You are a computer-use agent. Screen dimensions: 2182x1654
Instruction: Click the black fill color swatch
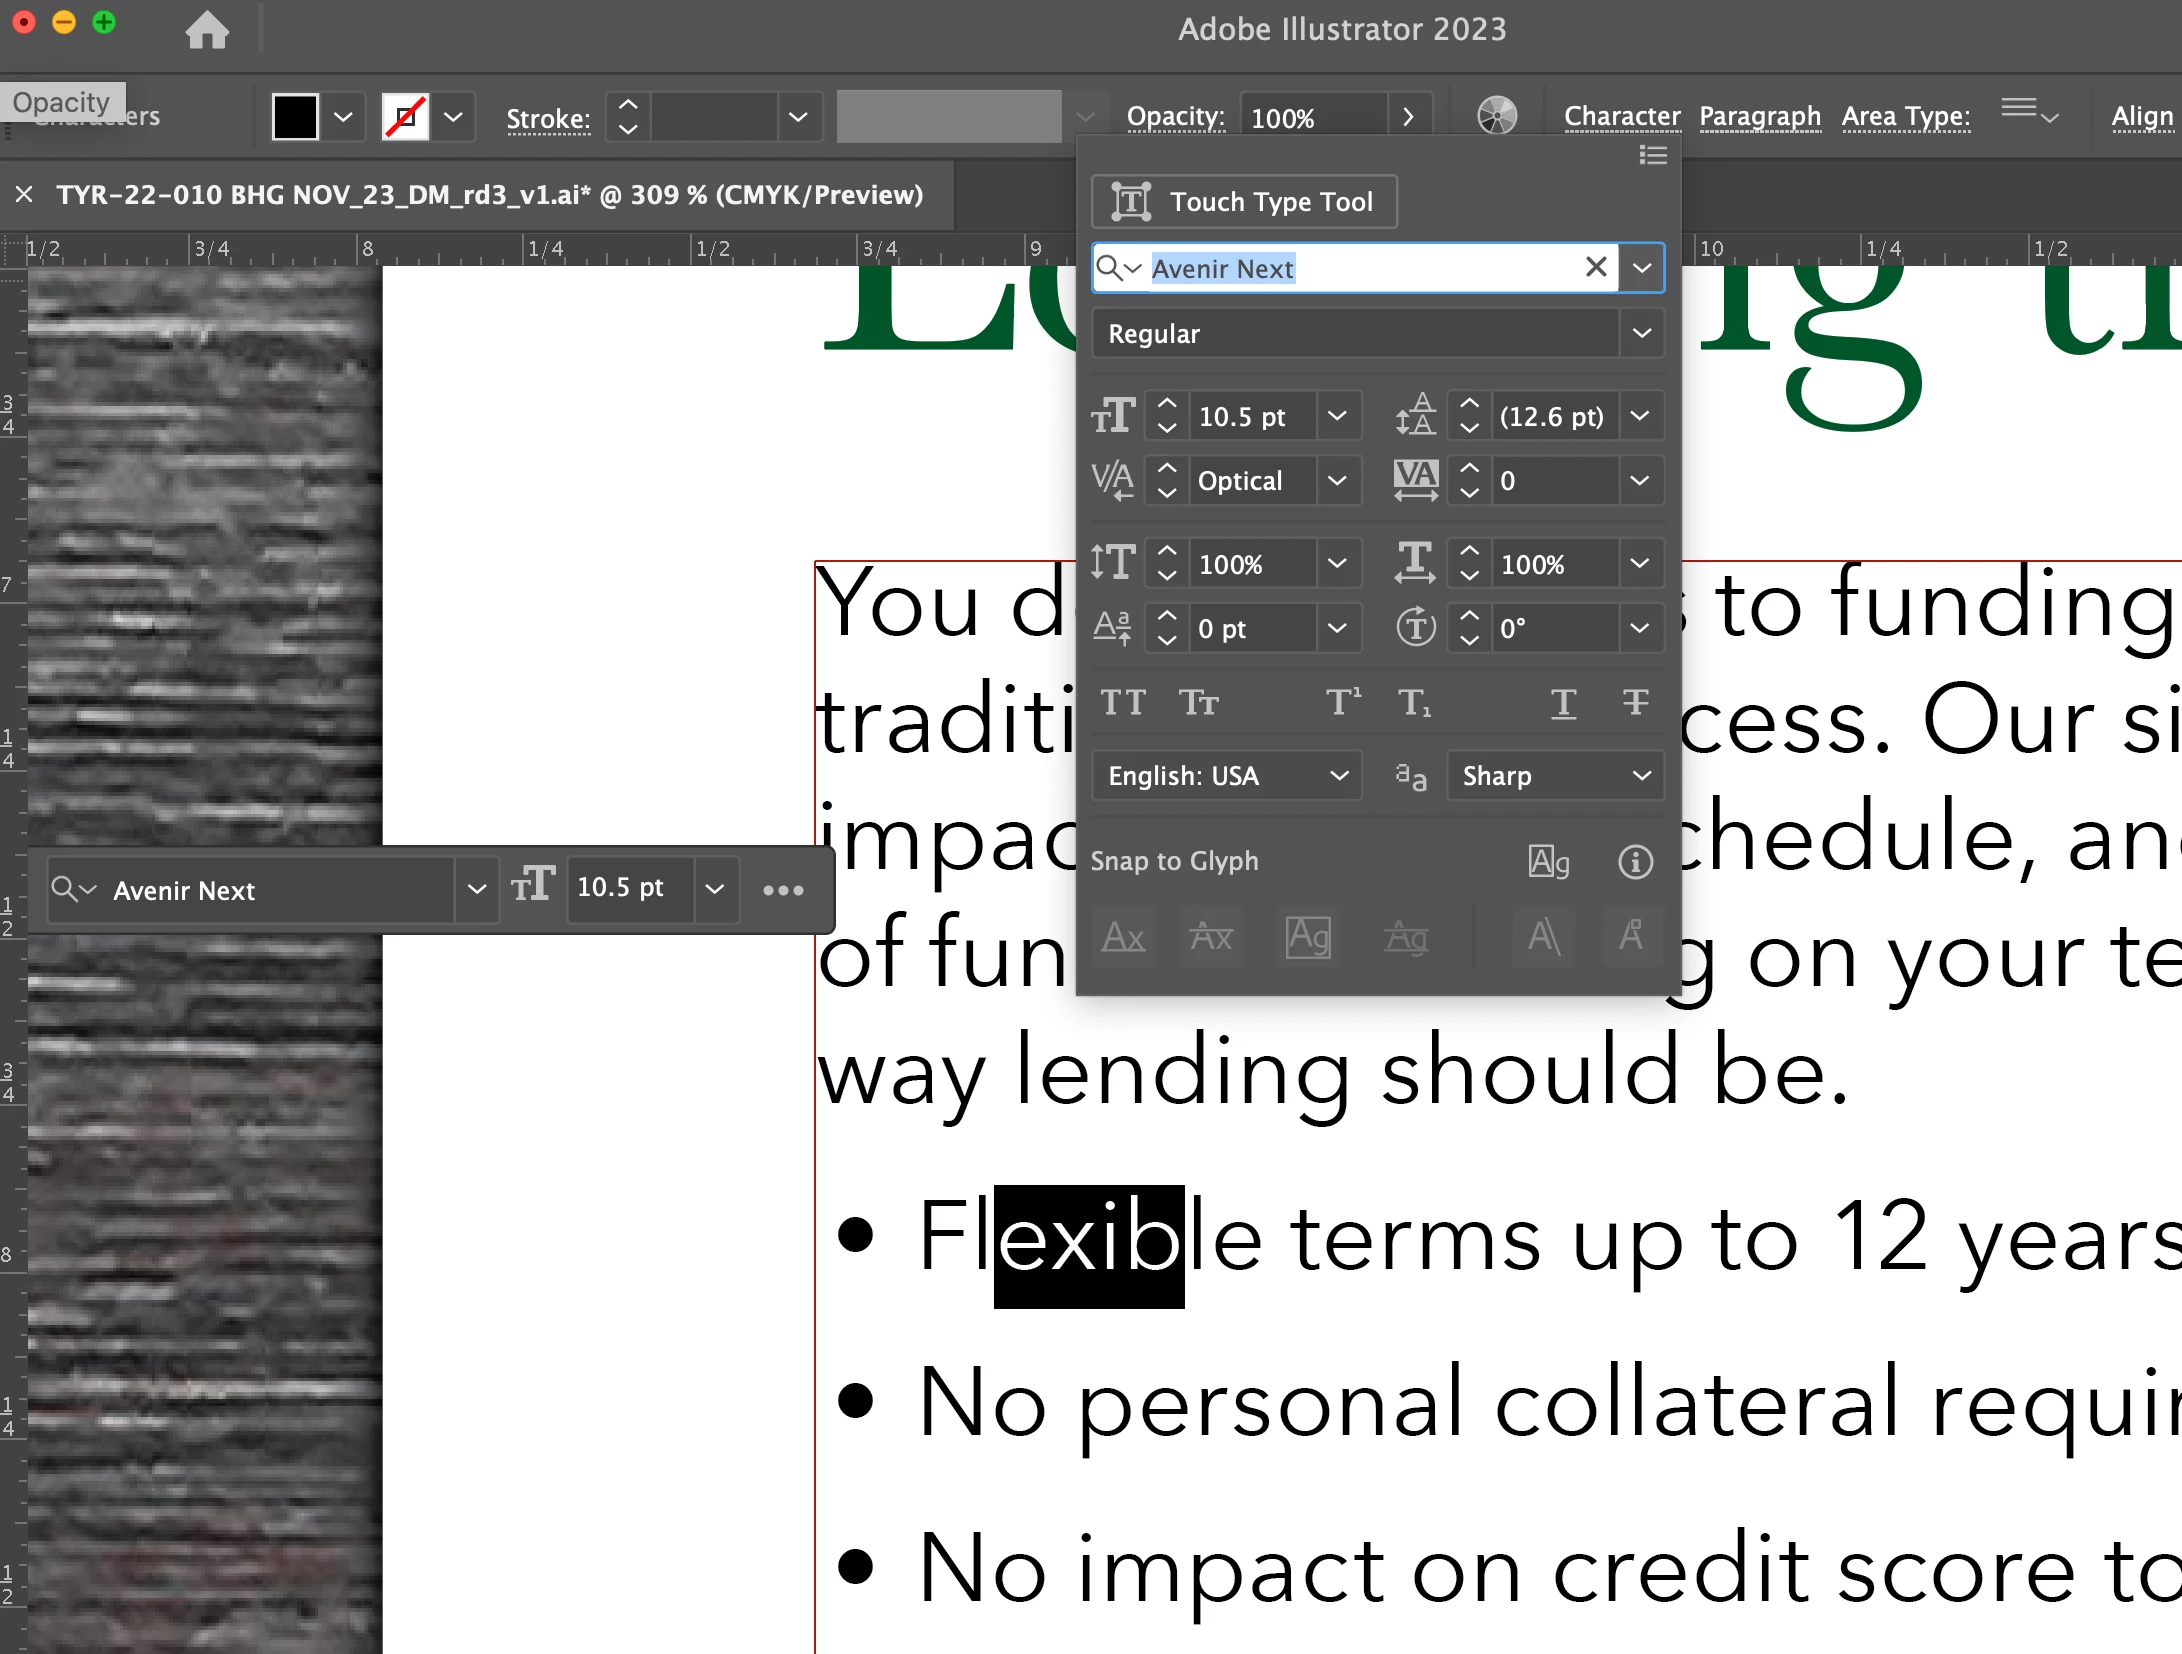tap(295, 117)
